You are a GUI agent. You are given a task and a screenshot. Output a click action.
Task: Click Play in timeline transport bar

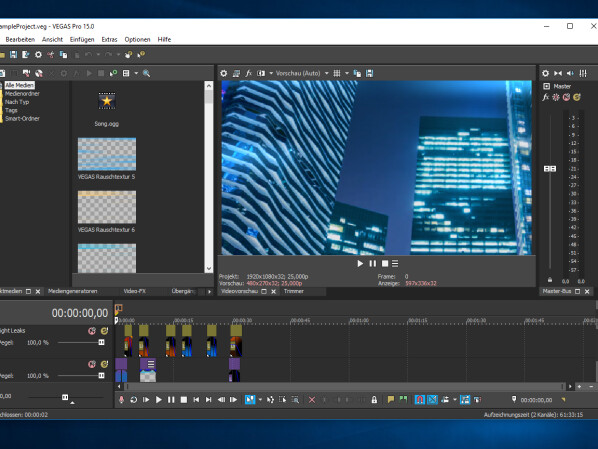[x=159, y=400]
